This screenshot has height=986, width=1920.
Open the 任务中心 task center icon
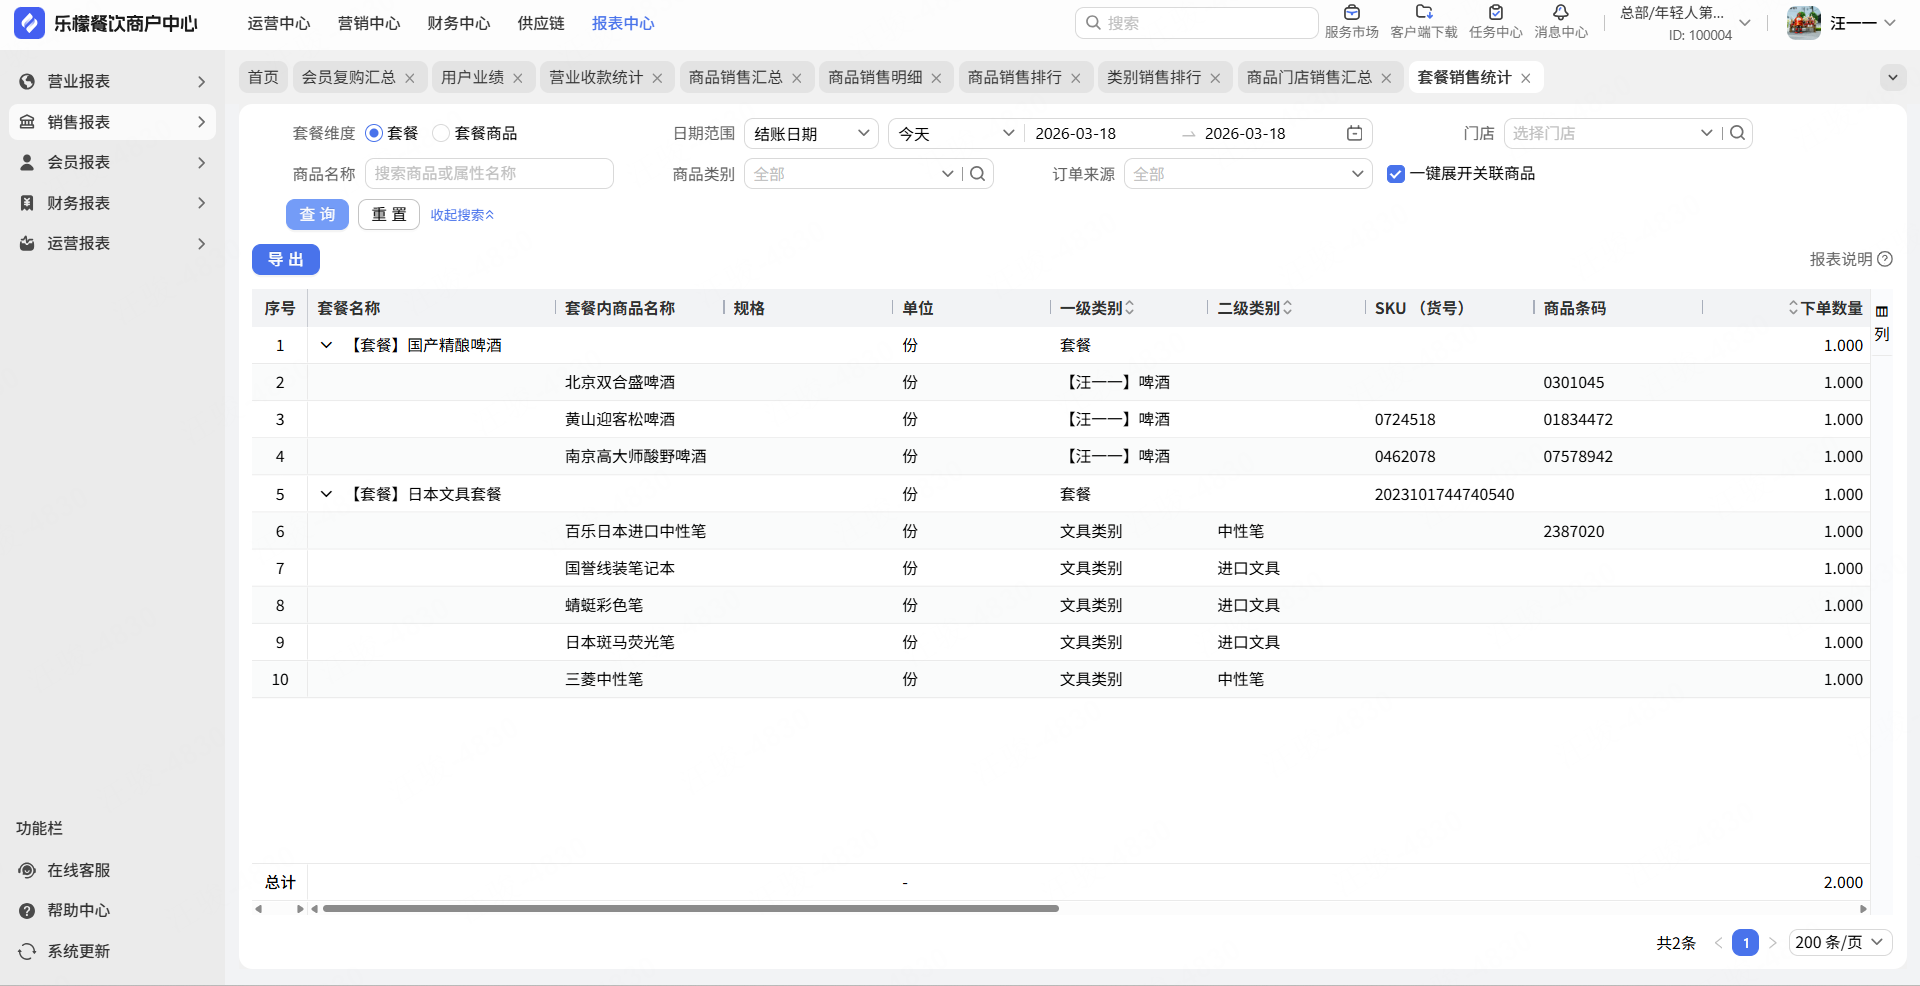[1495, 14]
